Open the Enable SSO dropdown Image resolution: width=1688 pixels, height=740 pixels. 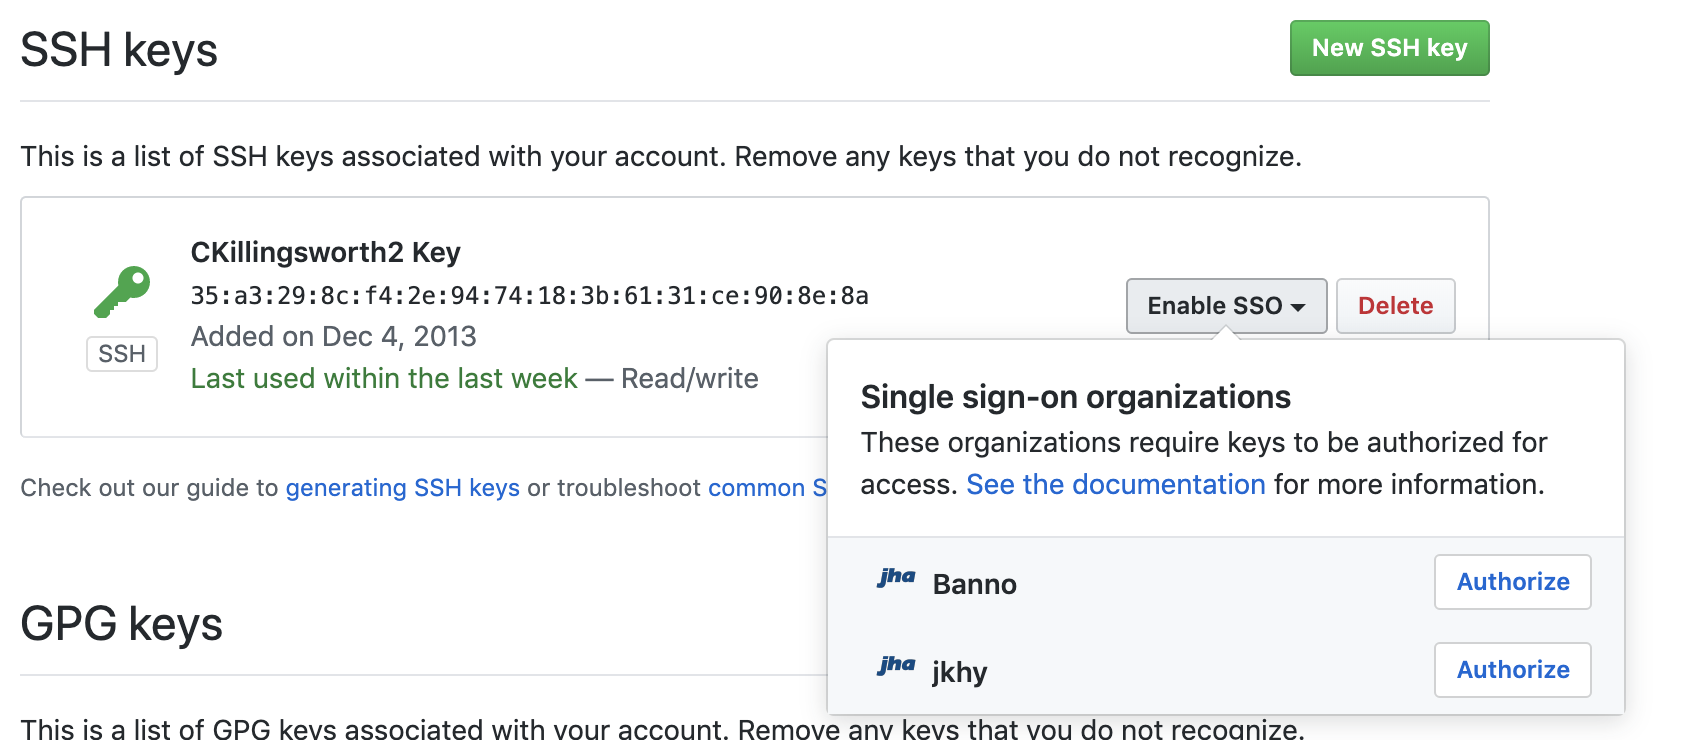(1226, 306)
